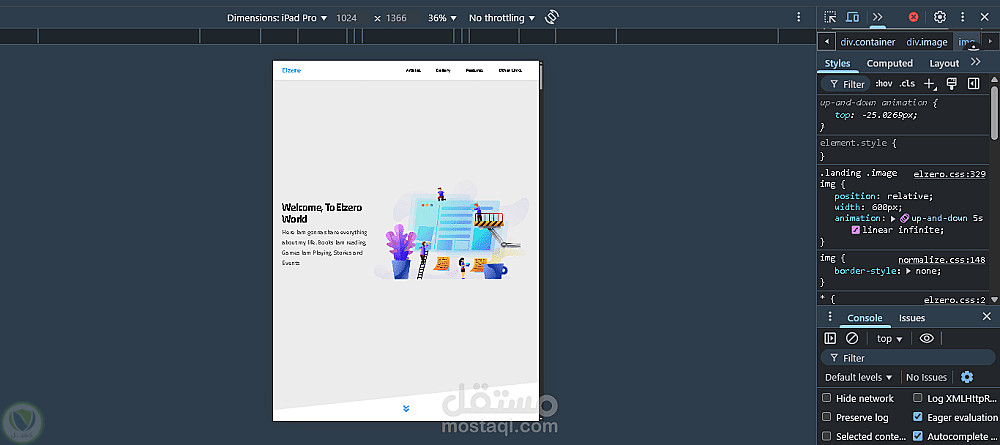Close the console drawer
The height and width of the screenshot is (445, 1000).
click(x=987, y=317)
